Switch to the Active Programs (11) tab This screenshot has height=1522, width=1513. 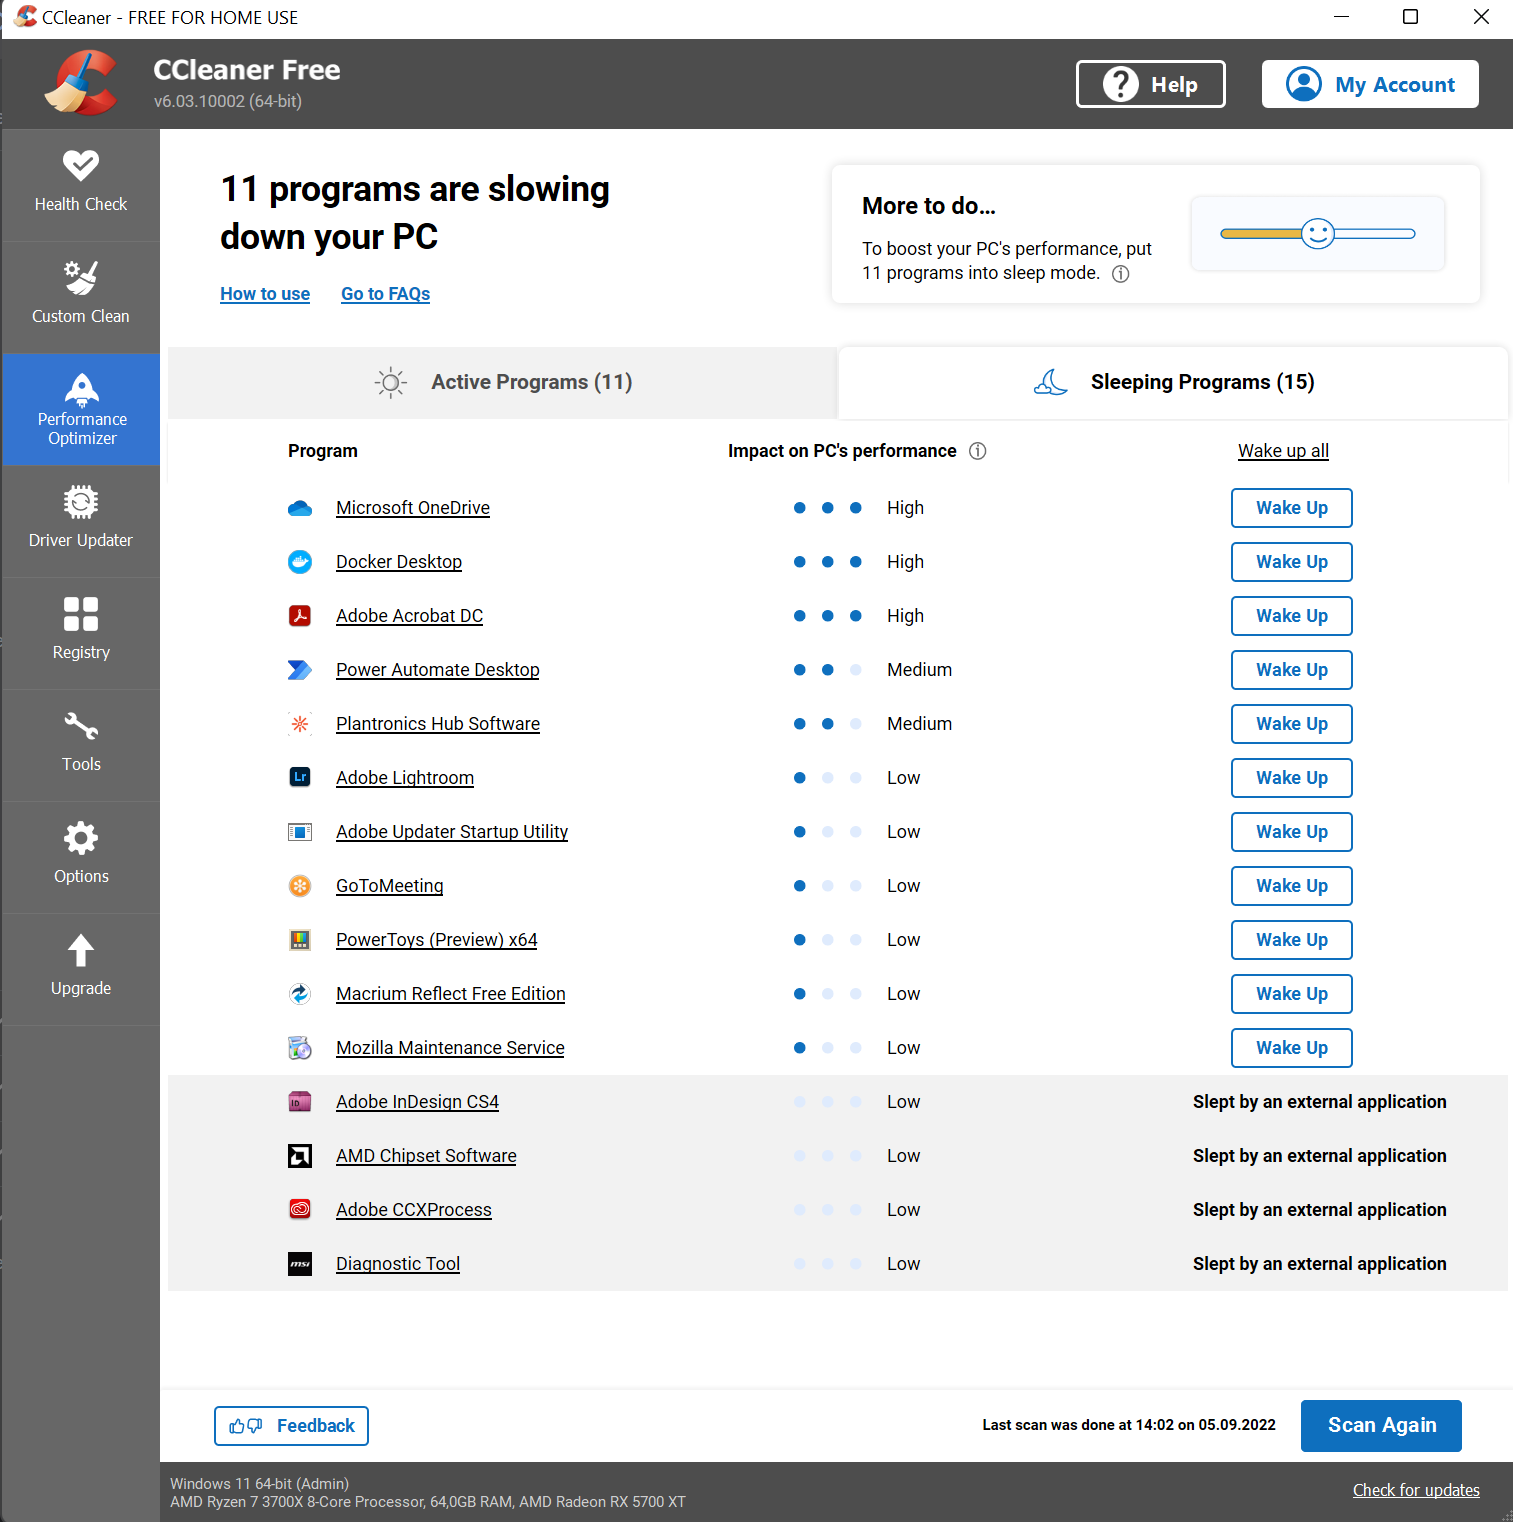(502, 383)
